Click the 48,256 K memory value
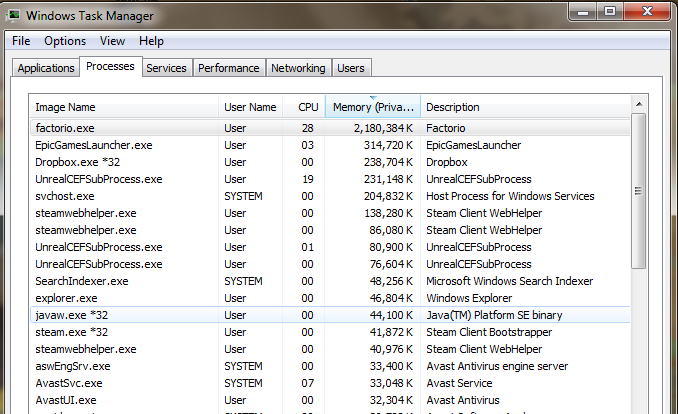 point(391,281)
